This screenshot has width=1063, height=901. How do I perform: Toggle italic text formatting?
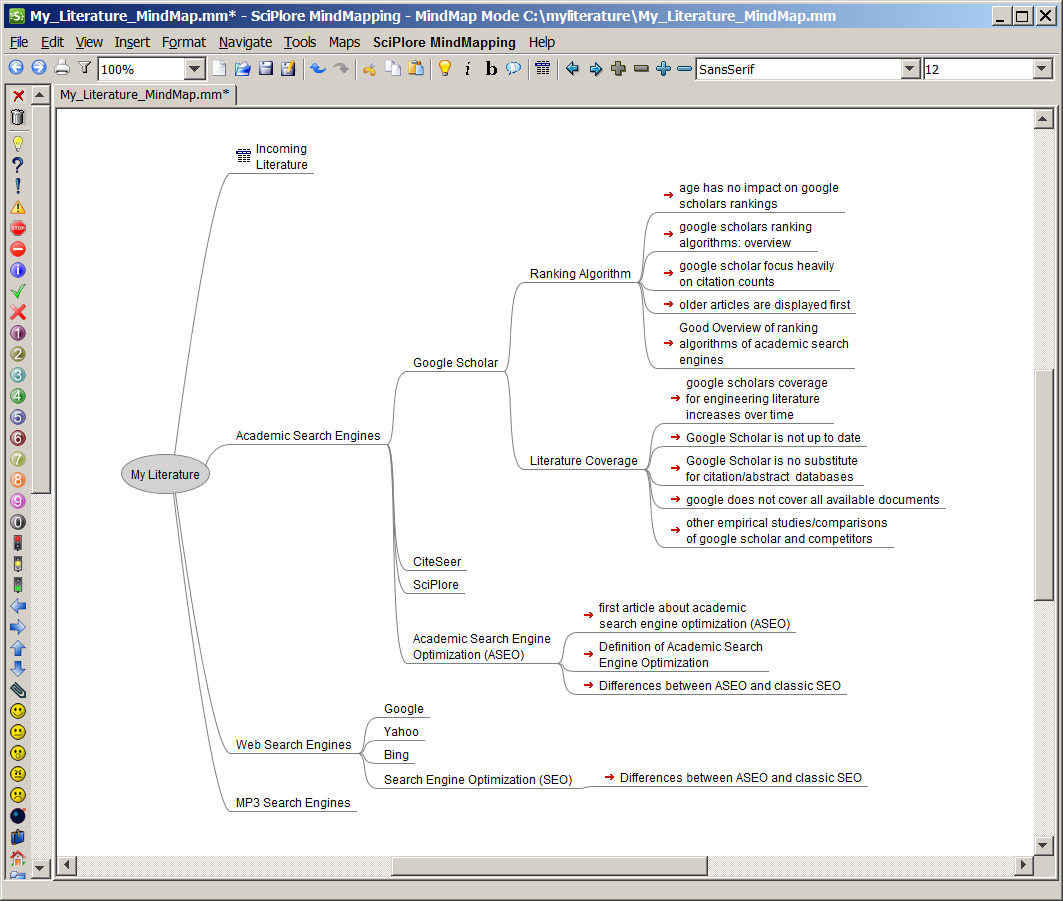click(x=467, y=69)
